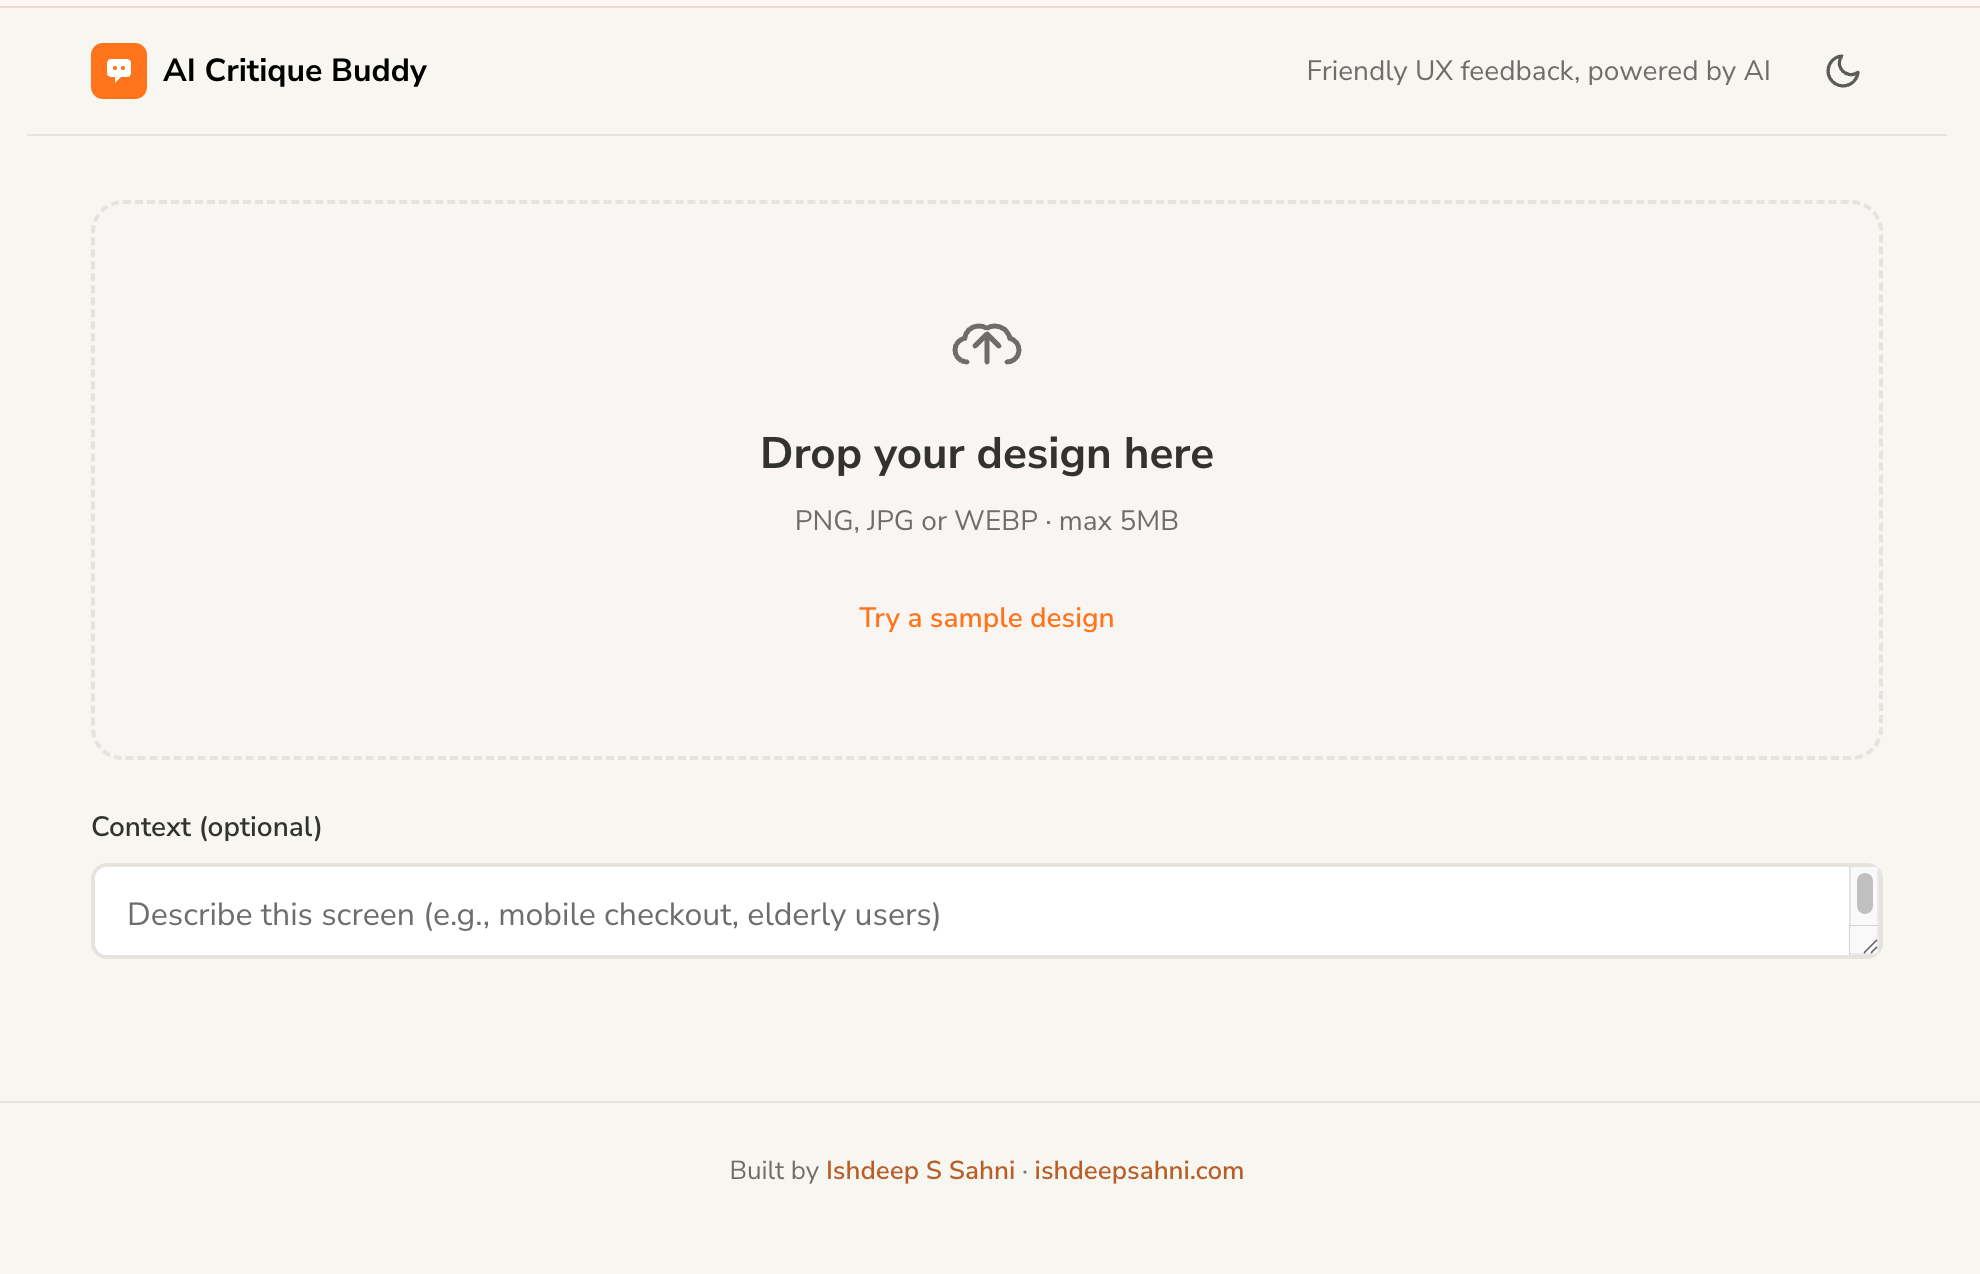Viewport: 1980px width, 1274px height.
Task: Click the "Drop your design here" heading
Action: (x=986, y=453)
